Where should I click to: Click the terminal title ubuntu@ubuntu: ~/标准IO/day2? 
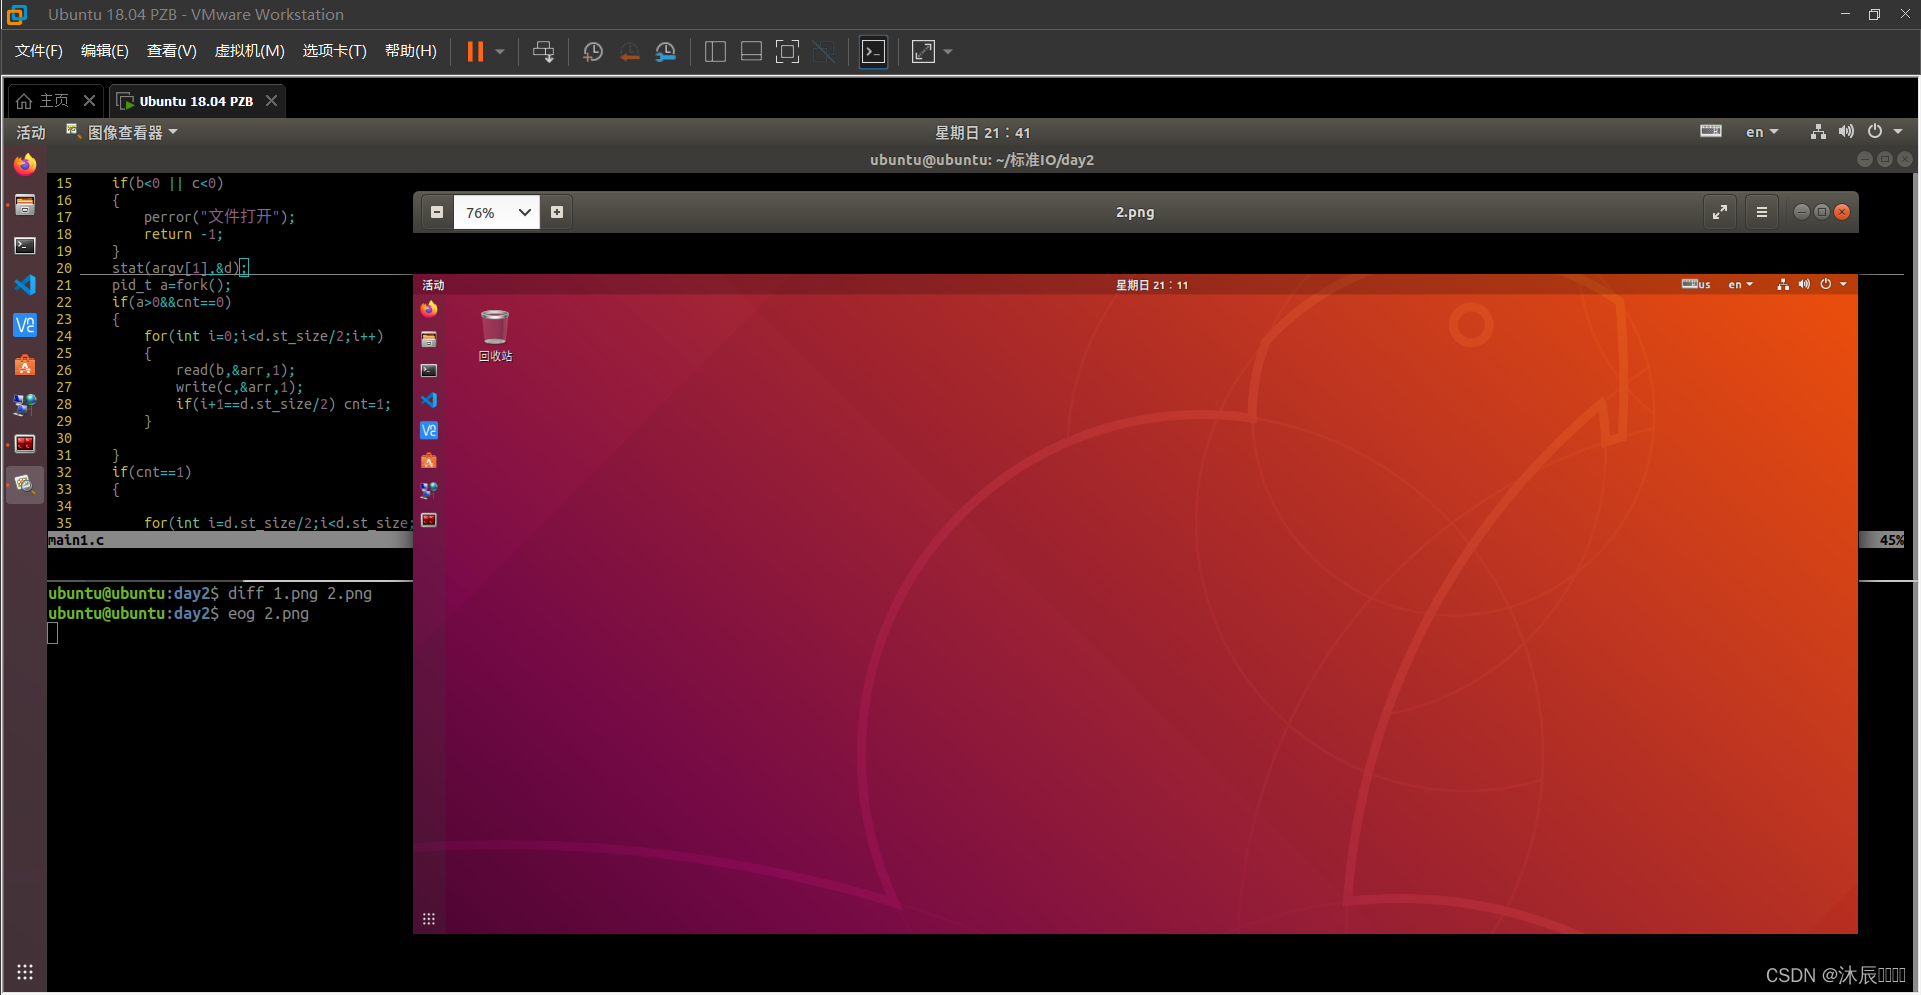pos(982,160)
